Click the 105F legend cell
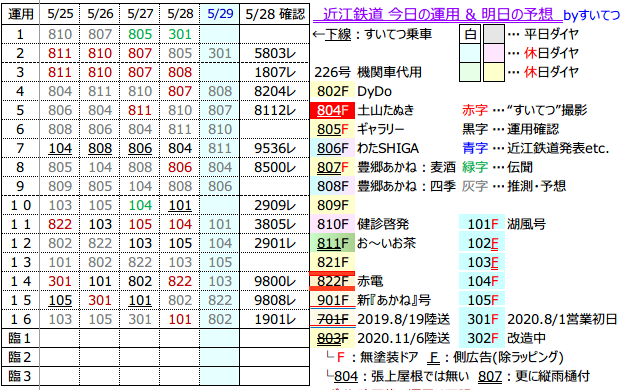 tap(482, 300)
